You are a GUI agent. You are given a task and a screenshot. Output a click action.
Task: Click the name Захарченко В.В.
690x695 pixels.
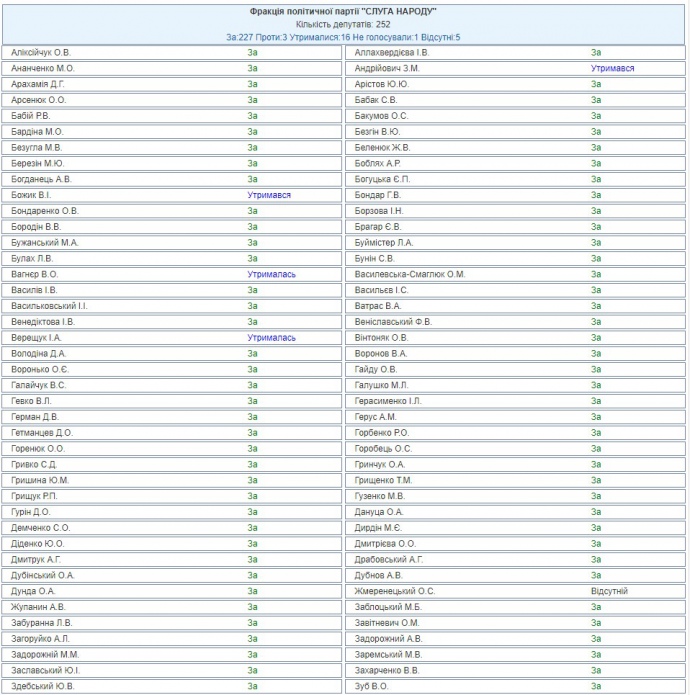pos(387,671)
